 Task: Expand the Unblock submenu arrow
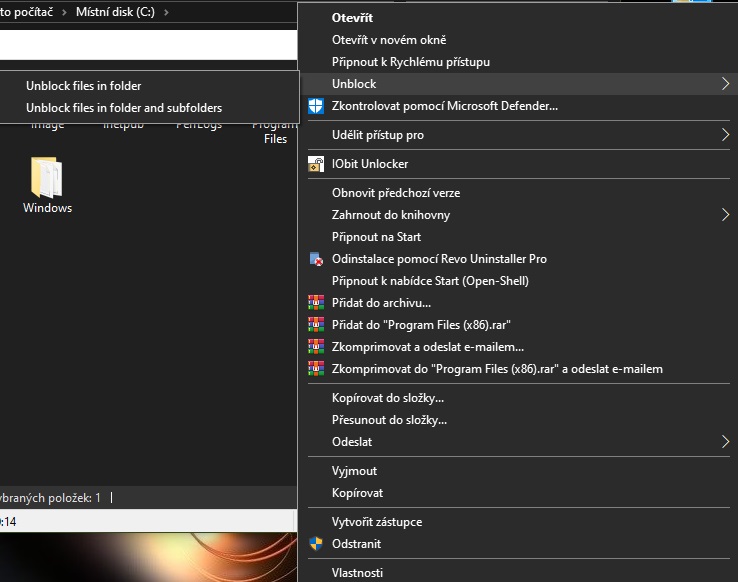click(x=725, y=84)
